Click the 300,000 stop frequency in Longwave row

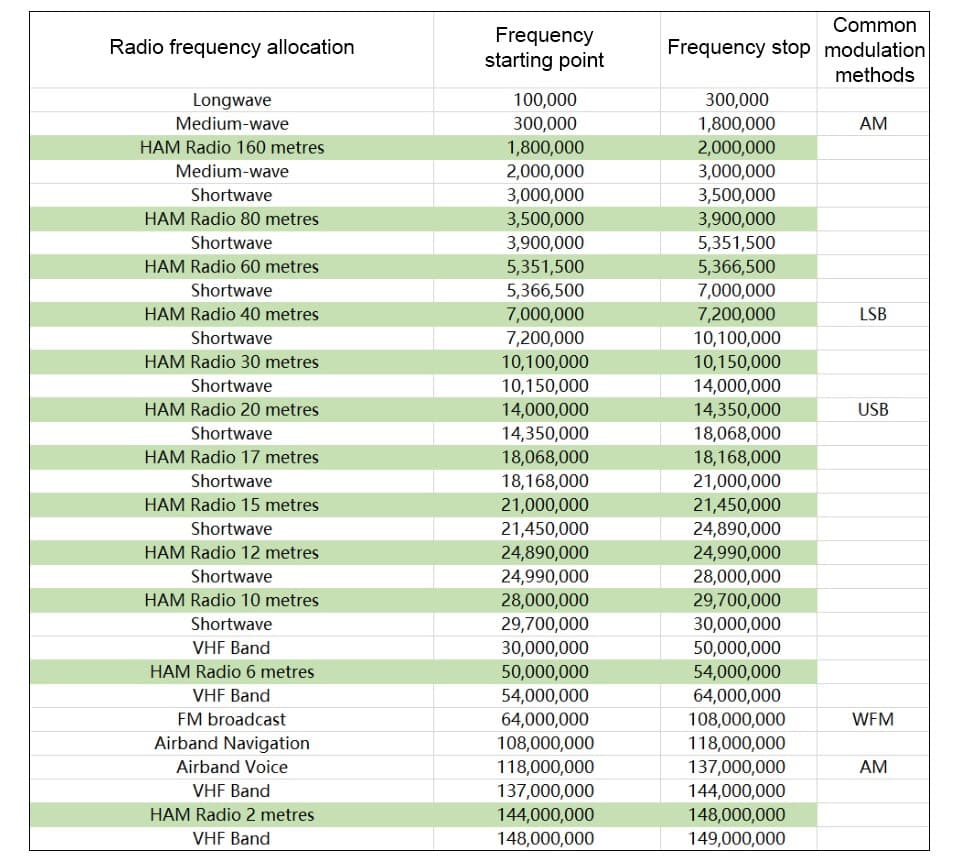(737, 100)
